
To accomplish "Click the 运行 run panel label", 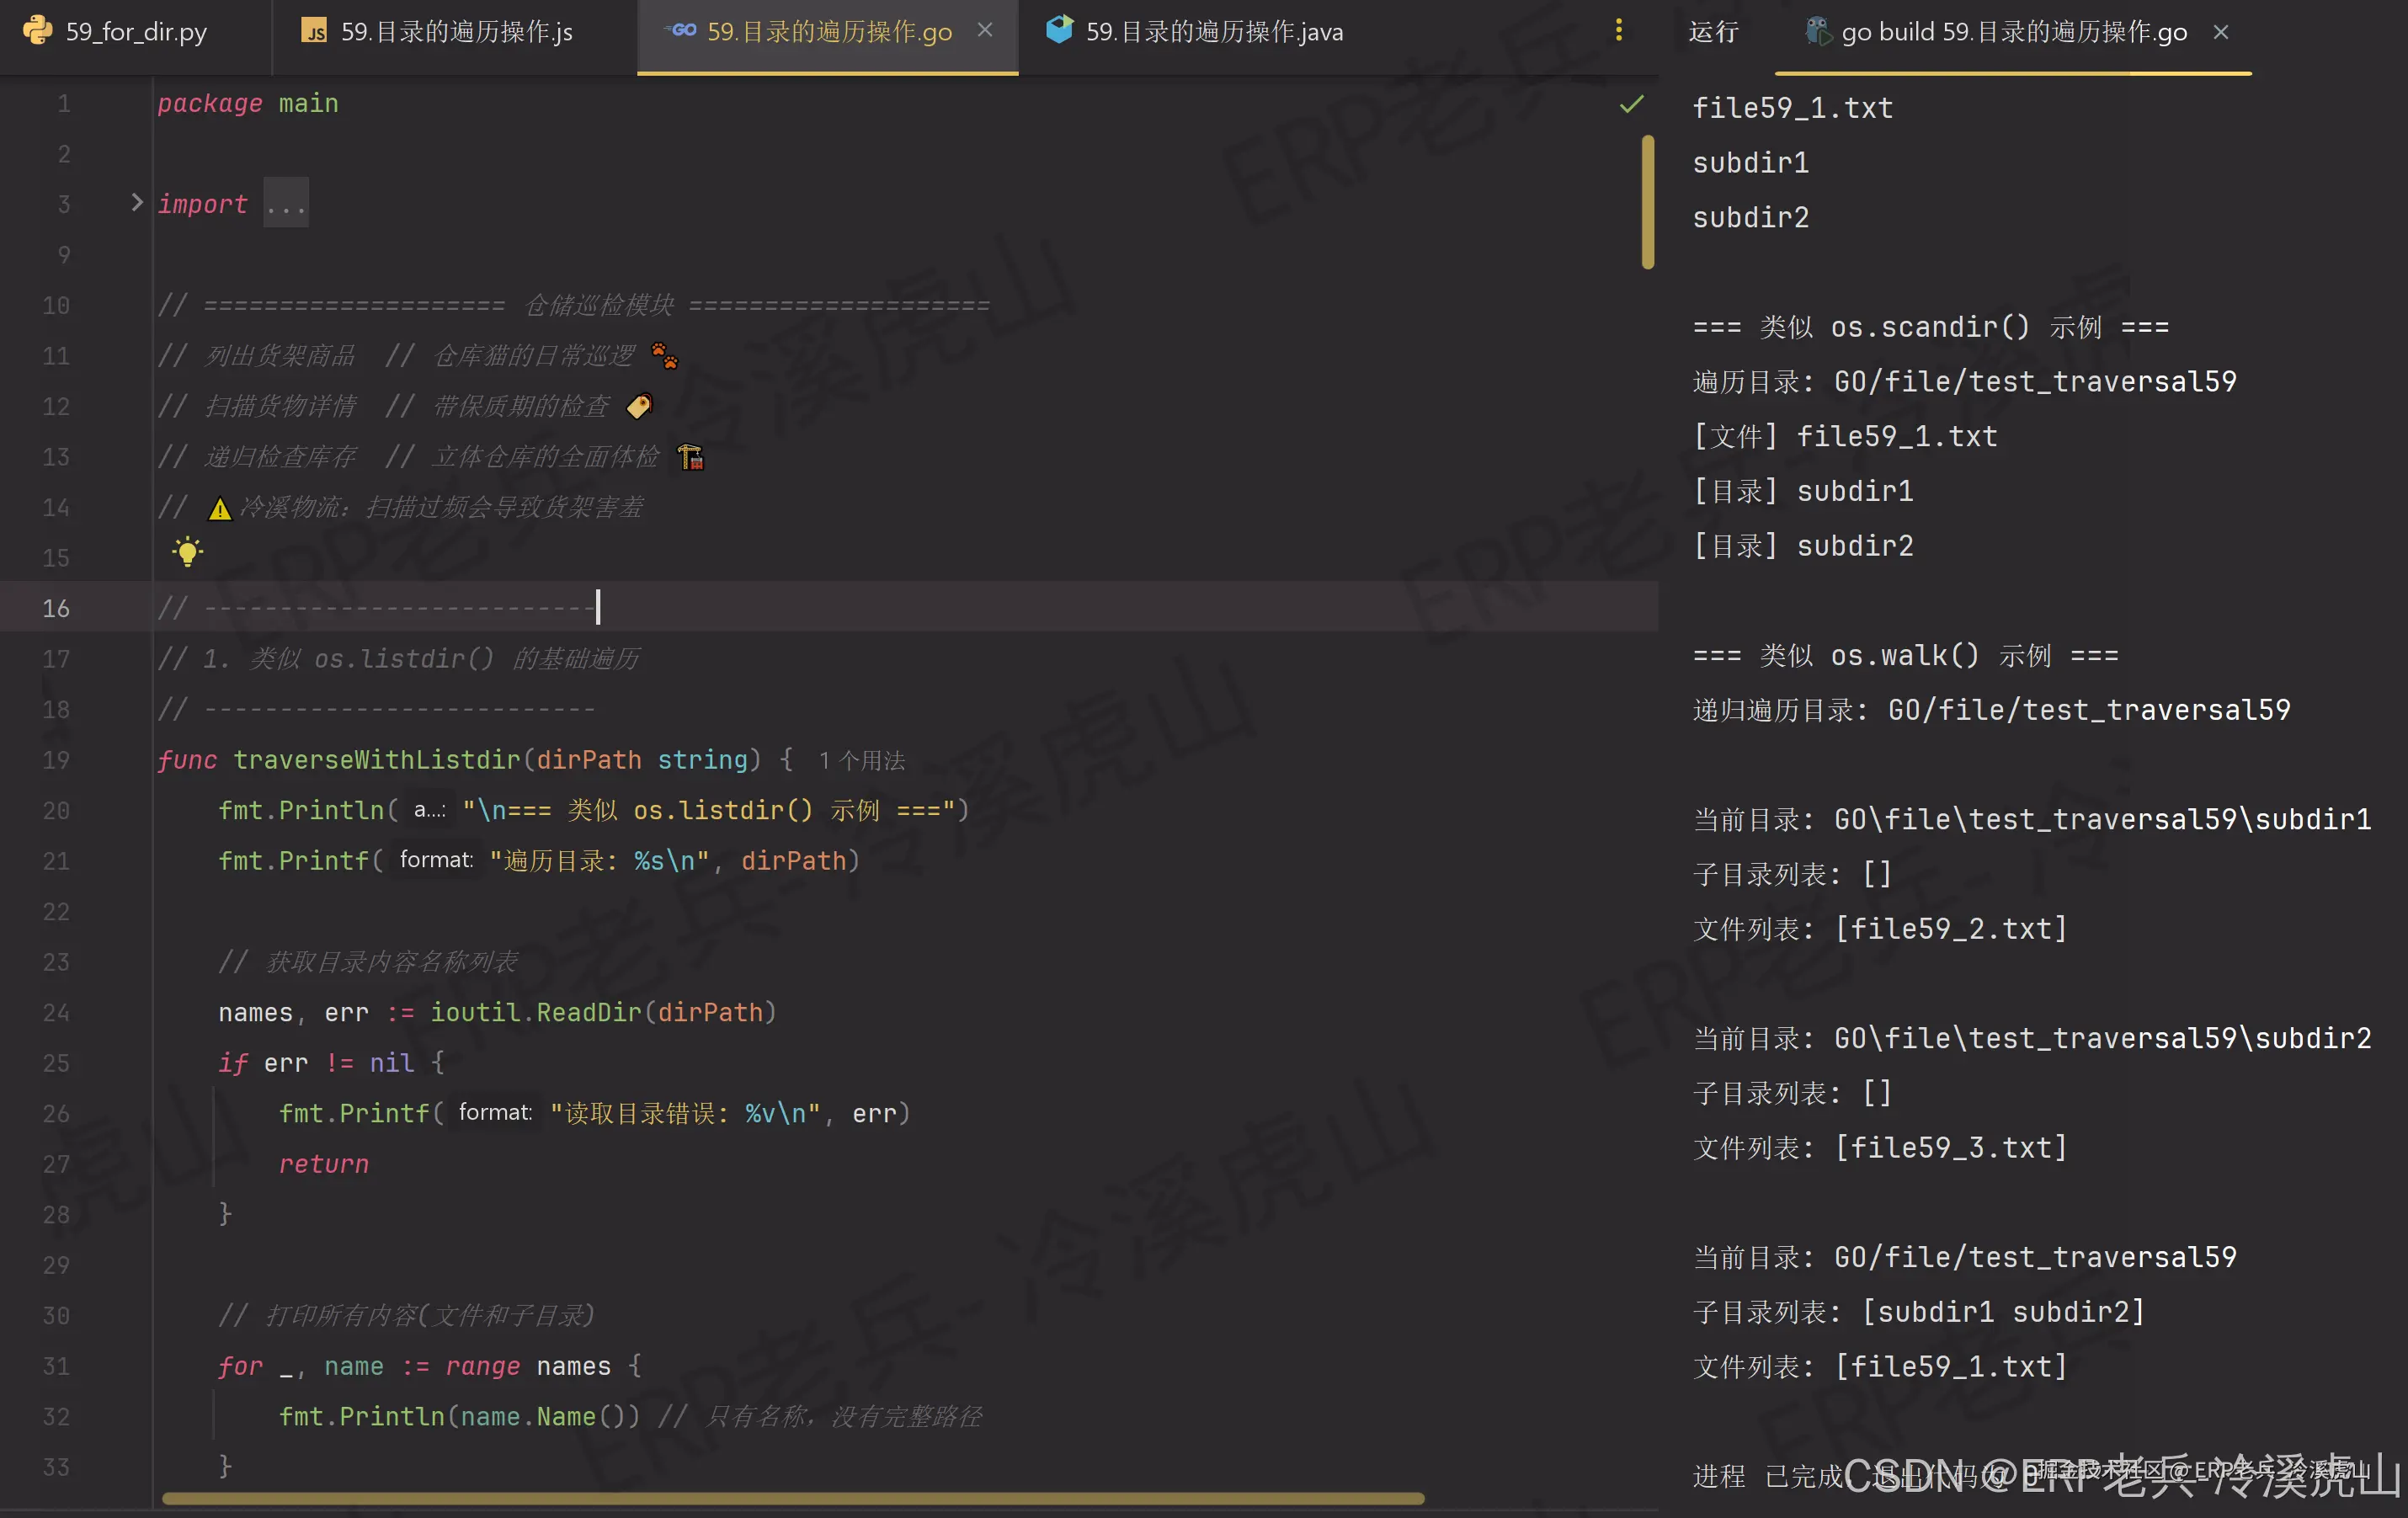I will (x=1713, y=32).
